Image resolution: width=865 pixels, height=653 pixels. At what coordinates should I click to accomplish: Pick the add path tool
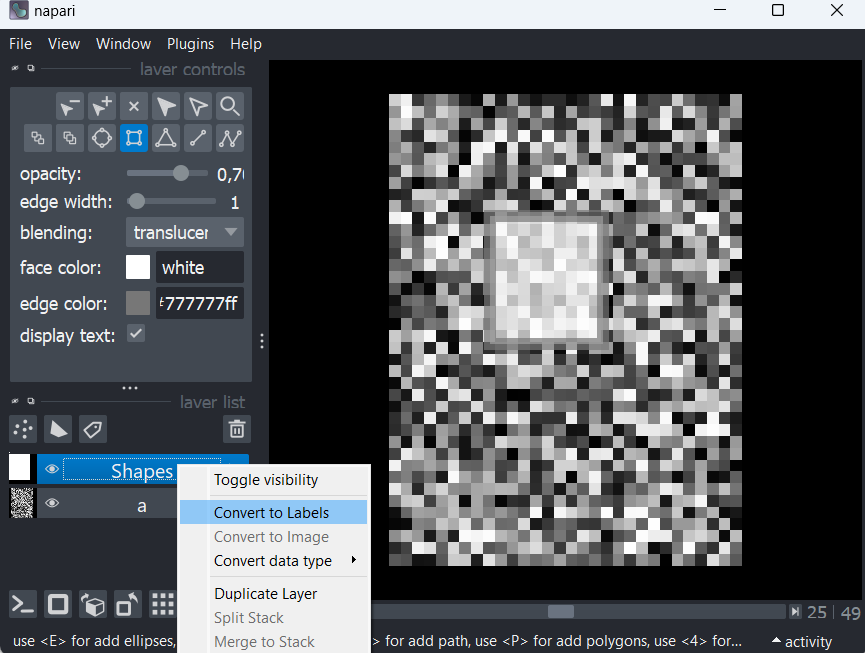[x=229, y=138]
